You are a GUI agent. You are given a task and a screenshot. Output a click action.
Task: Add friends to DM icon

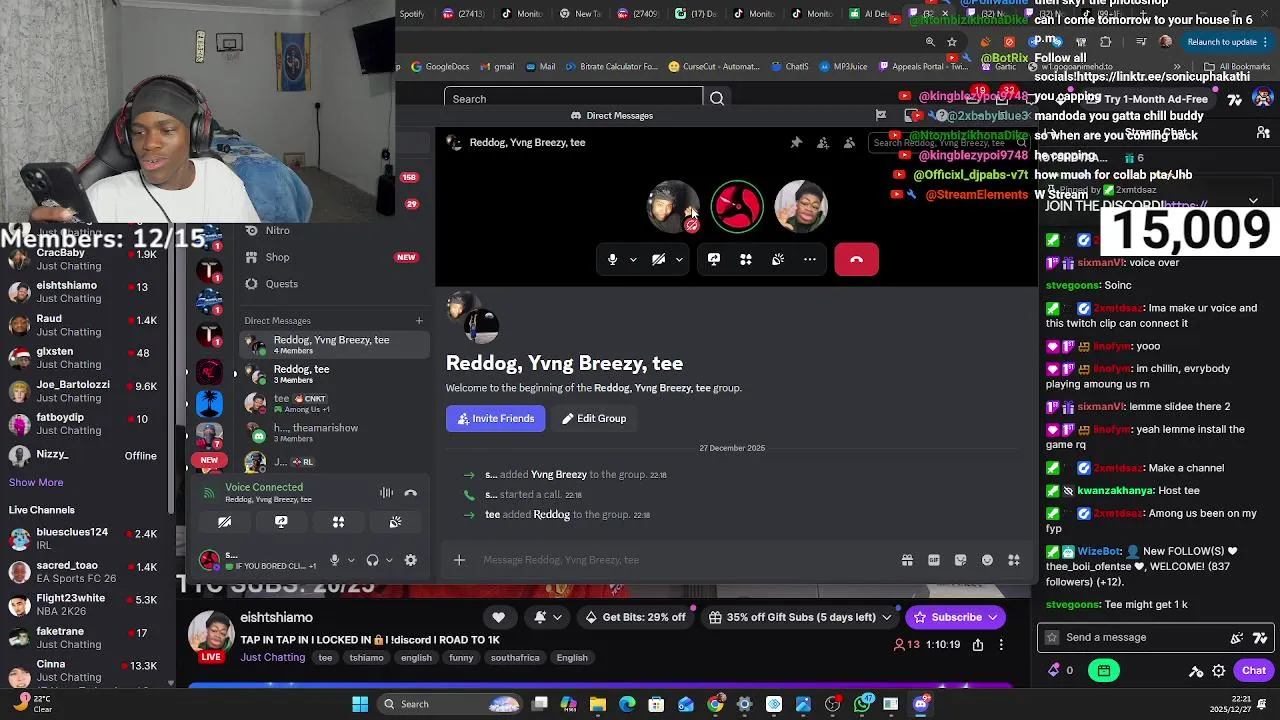point(822,143)
